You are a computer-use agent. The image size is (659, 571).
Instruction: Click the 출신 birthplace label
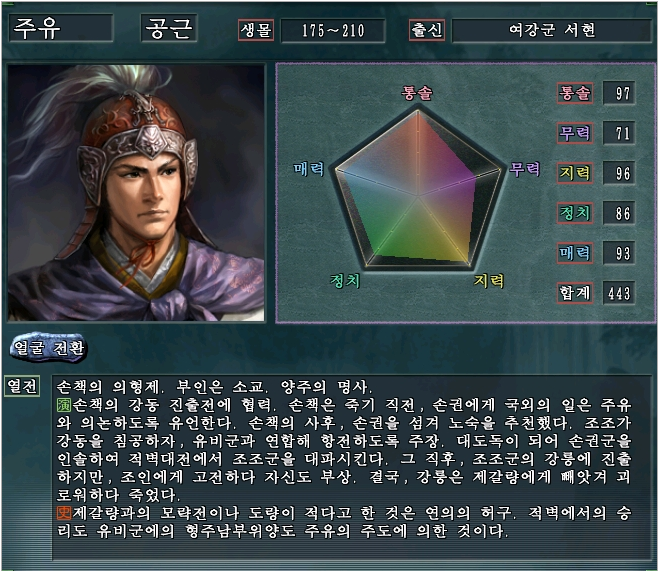tap(427, 30)
